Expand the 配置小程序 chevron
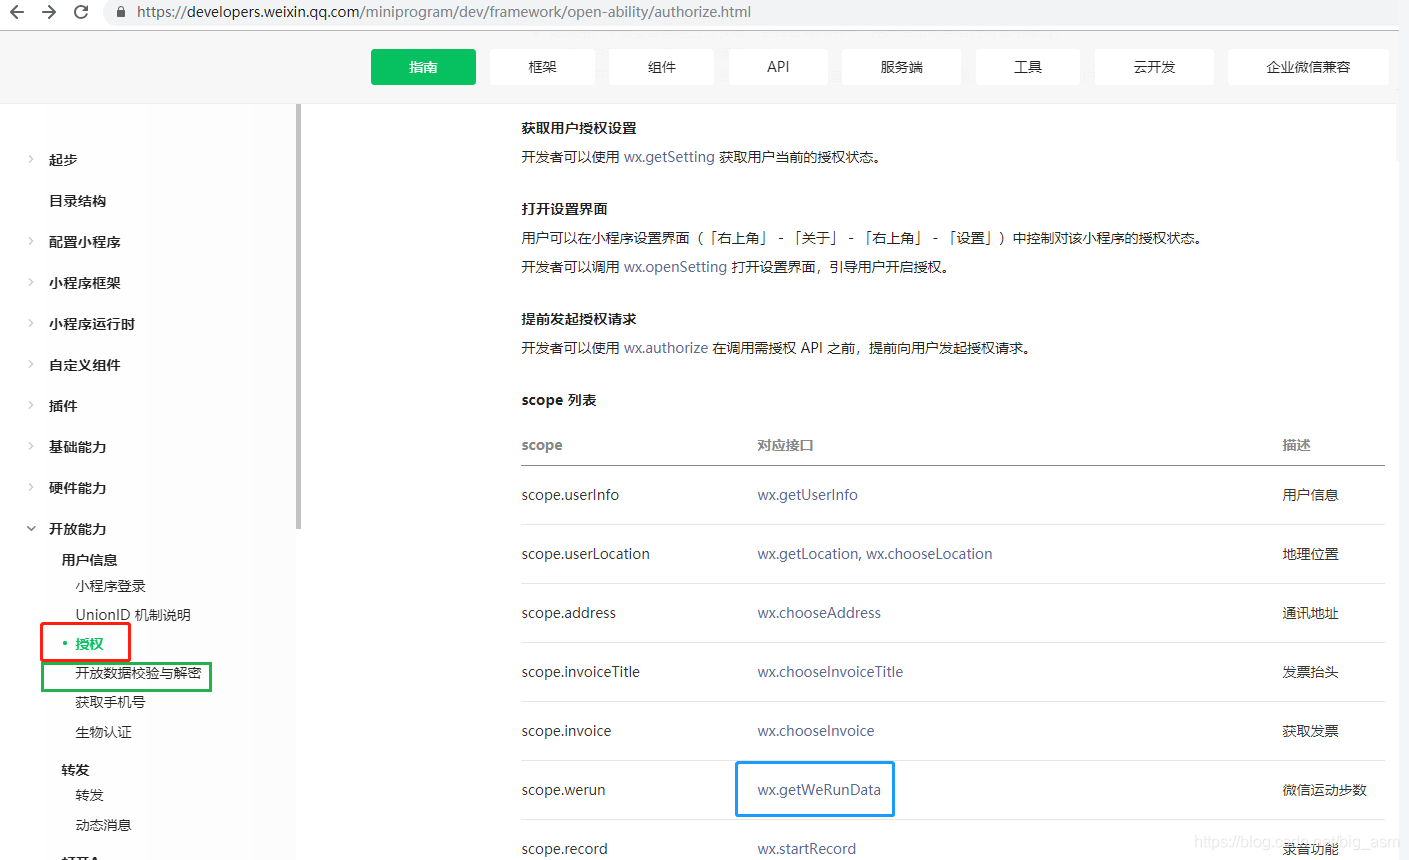The height and width of the screenshot is (860, 1409). pos(31,241)
